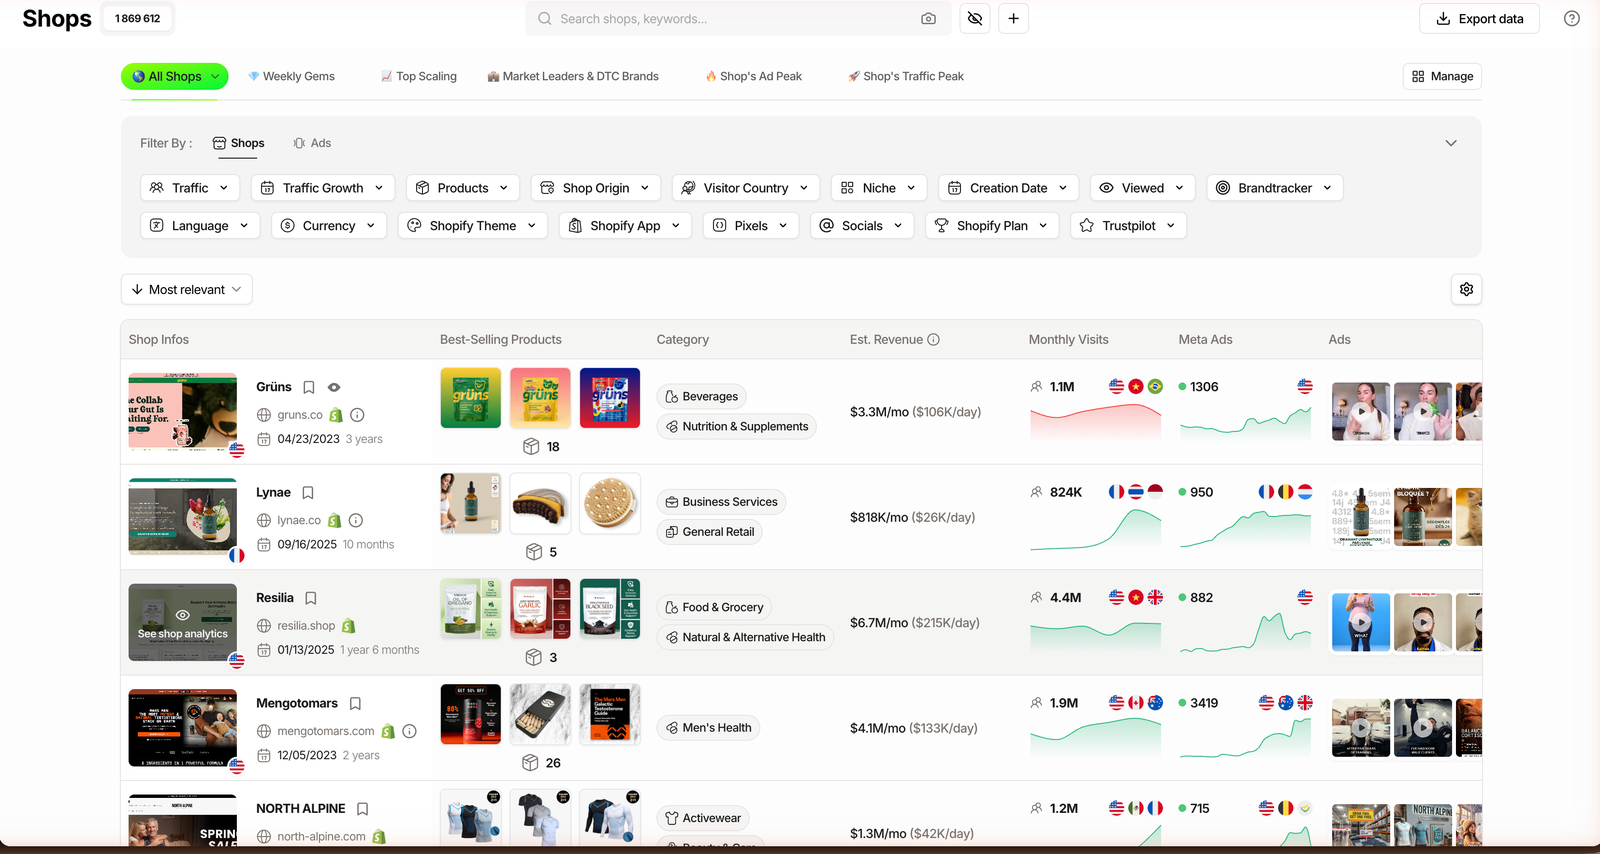Click the calendar icon beside 01/13/2025
Viewport: 1600px width, 854px height.
264,650
